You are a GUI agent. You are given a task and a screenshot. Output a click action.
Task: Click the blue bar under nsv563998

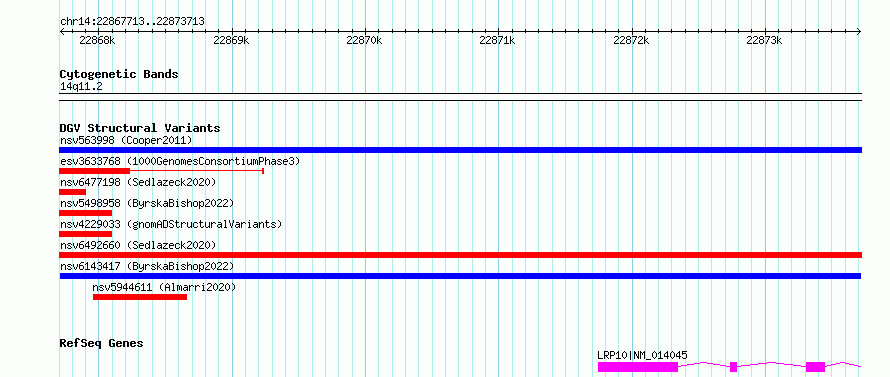[460, 150]
